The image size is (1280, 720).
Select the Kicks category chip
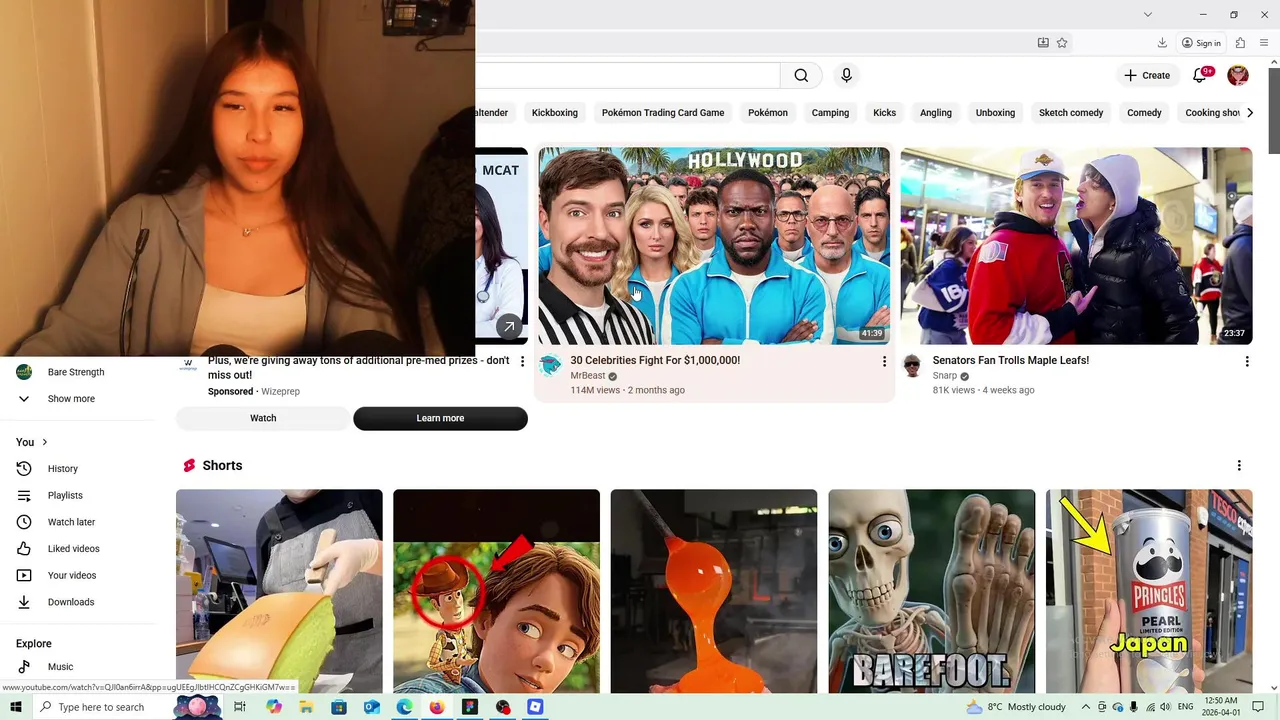[x=884, y=113]
